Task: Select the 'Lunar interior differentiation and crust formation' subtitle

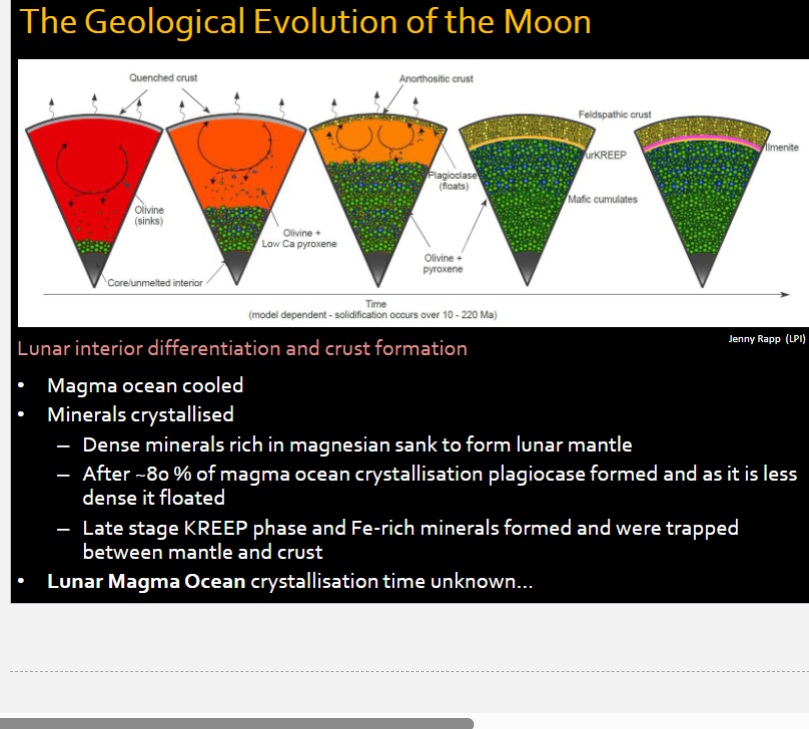Action: pyautogui.click(x=242, y=349)
